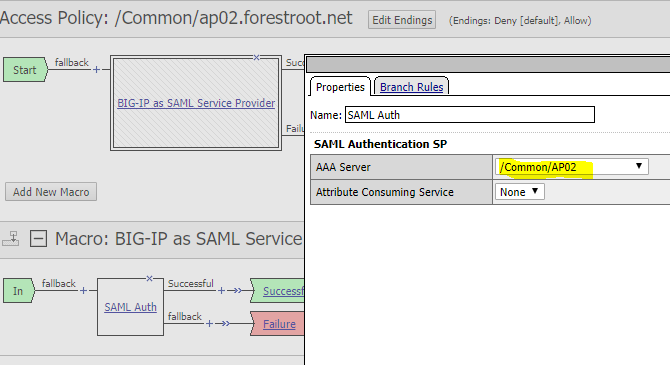Remove the BIG-IP as SAML Service Provider macro call
This screenshot has height=365, width=670.
coord(256,57)
